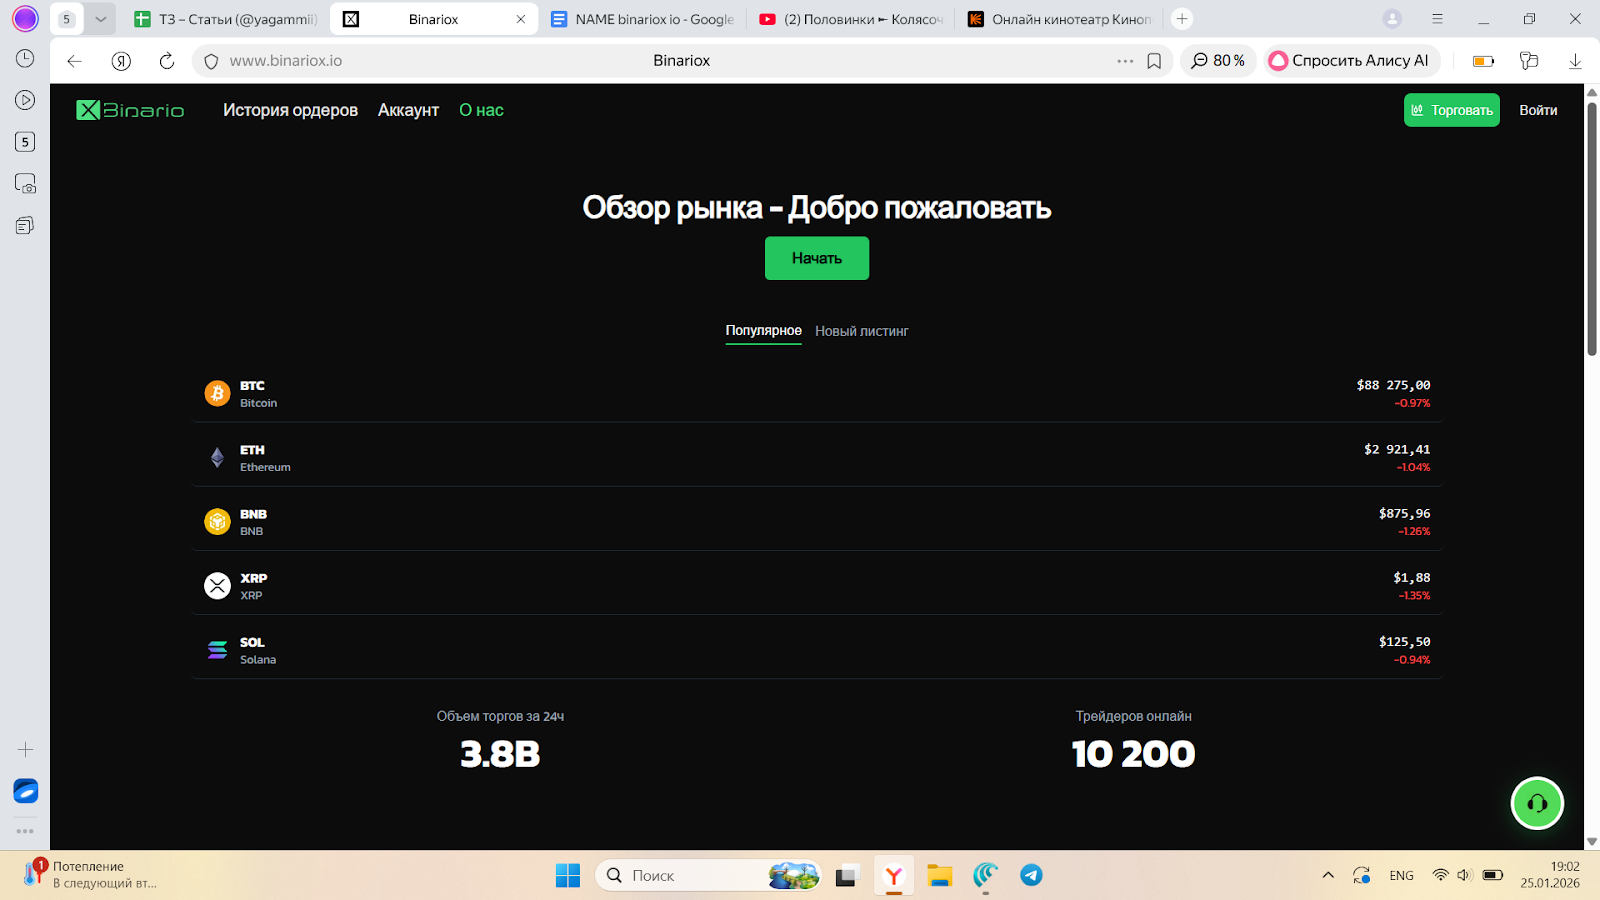Screen dimensions: 1600x900
Task: Click the battery saver icon in browser toolbar
Action: (x=1483, y=61)
